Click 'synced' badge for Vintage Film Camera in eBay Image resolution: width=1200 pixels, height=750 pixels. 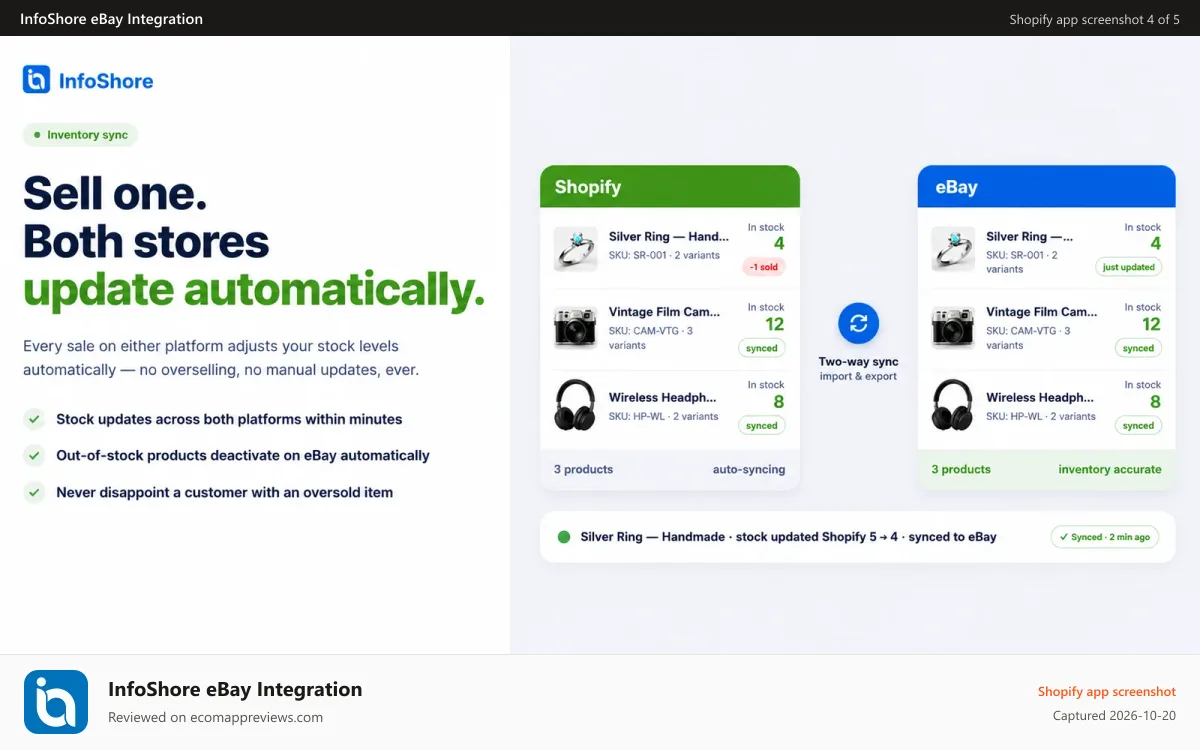[x=1139, y=348]
